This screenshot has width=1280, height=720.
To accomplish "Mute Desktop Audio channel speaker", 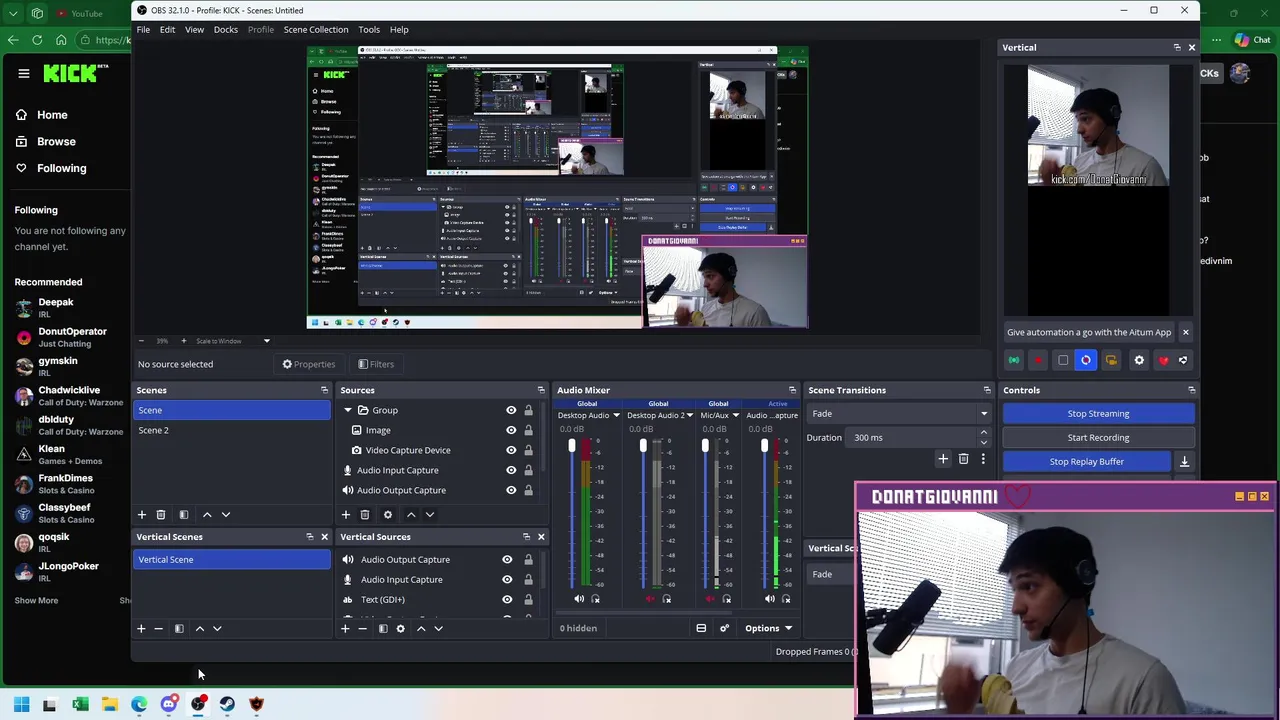I will [579, 599].
